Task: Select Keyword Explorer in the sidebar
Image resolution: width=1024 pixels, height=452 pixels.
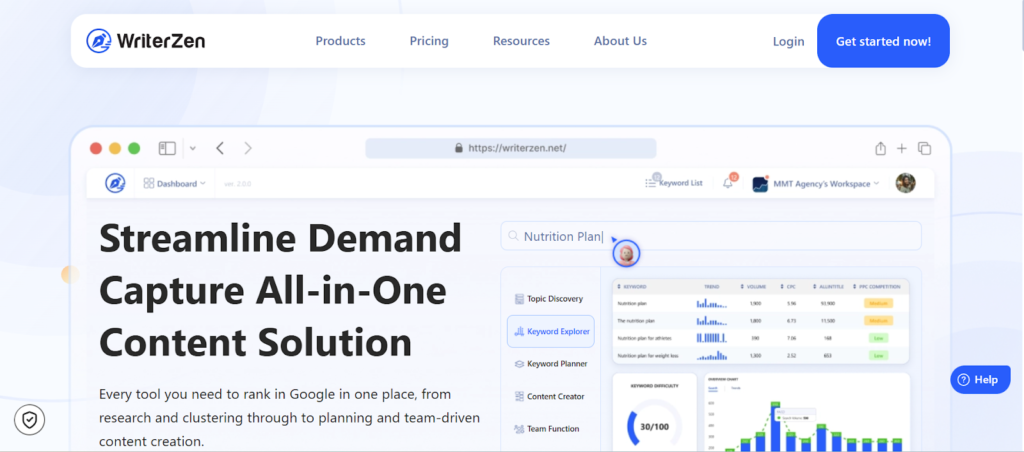Action: (551, 331)
